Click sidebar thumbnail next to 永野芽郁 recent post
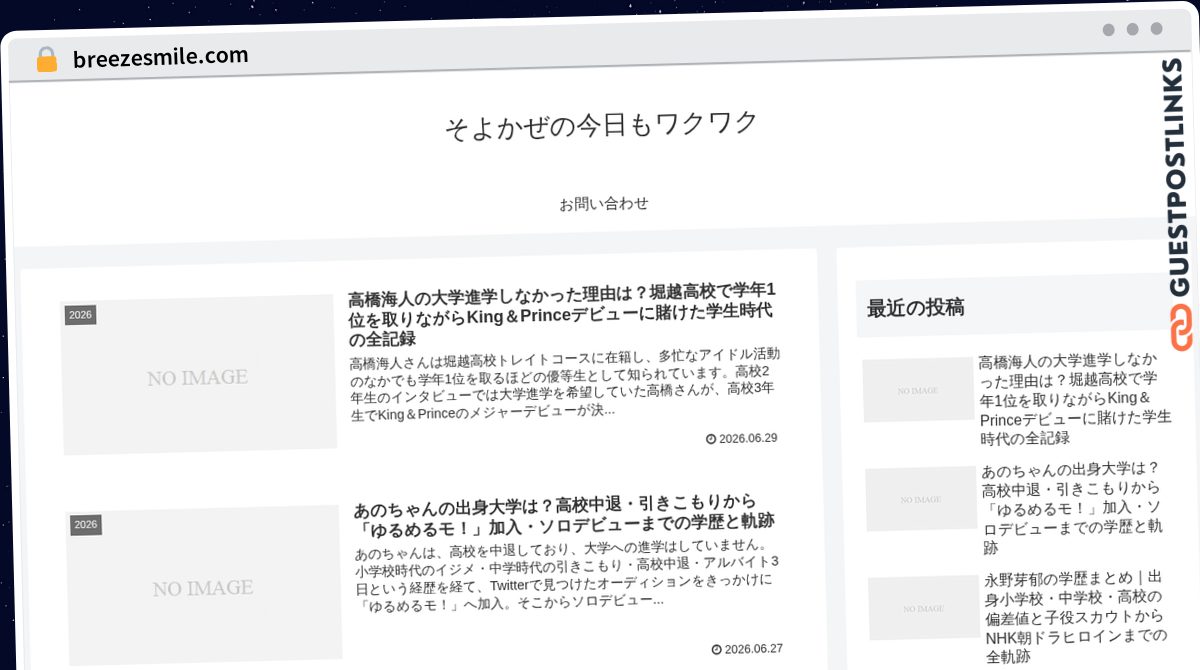Screen dimensions: 1200x670 (924, 608)
